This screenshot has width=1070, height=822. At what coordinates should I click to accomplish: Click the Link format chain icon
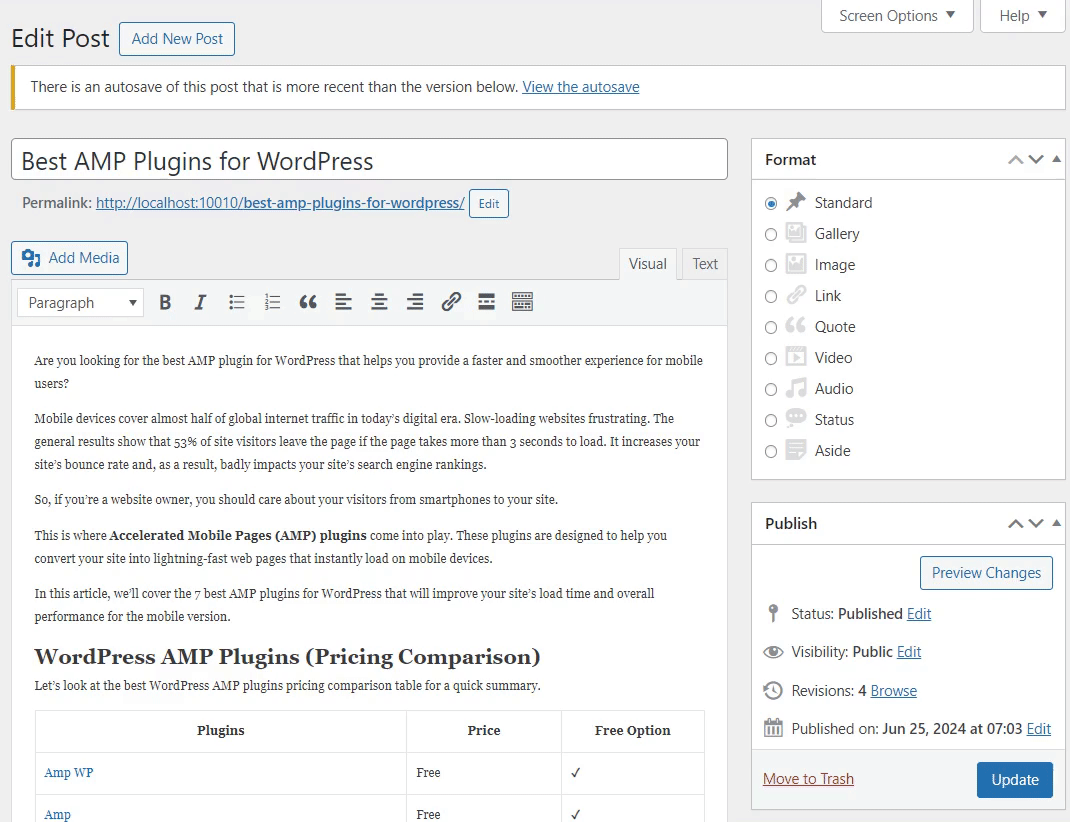coord(796,295)
